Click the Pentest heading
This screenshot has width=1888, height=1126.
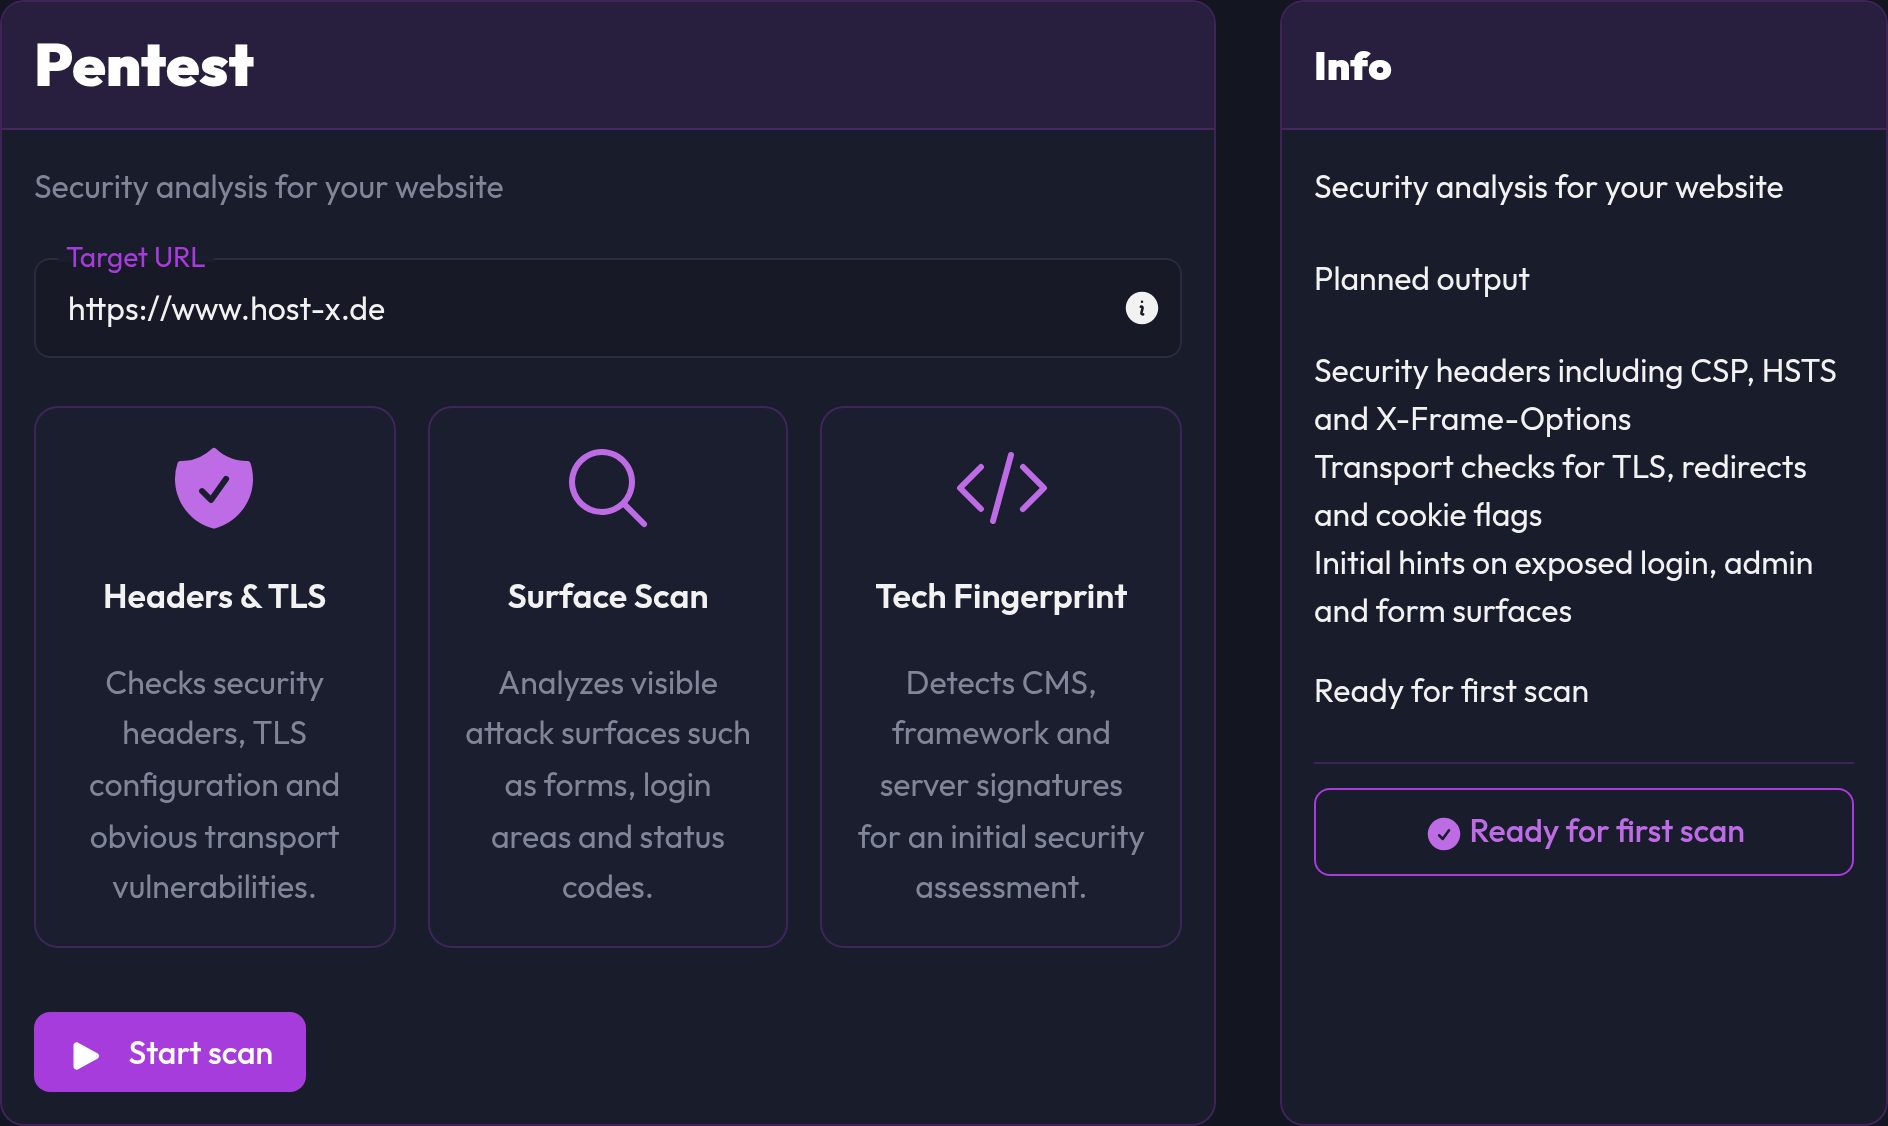144,66
